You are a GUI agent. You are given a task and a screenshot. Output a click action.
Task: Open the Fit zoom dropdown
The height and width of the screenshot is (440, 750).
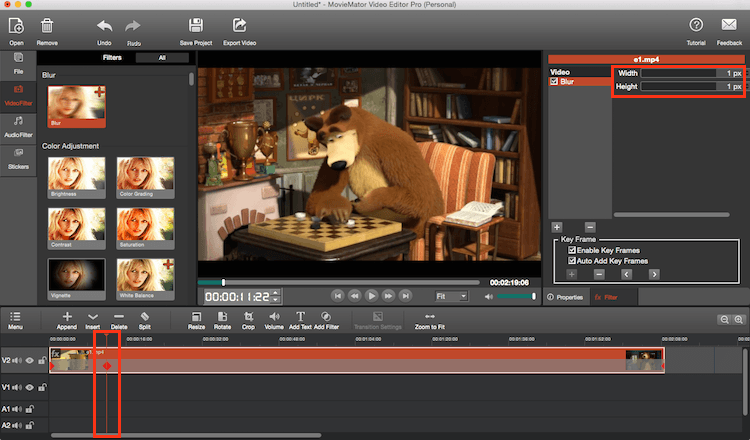coord(451,297)
